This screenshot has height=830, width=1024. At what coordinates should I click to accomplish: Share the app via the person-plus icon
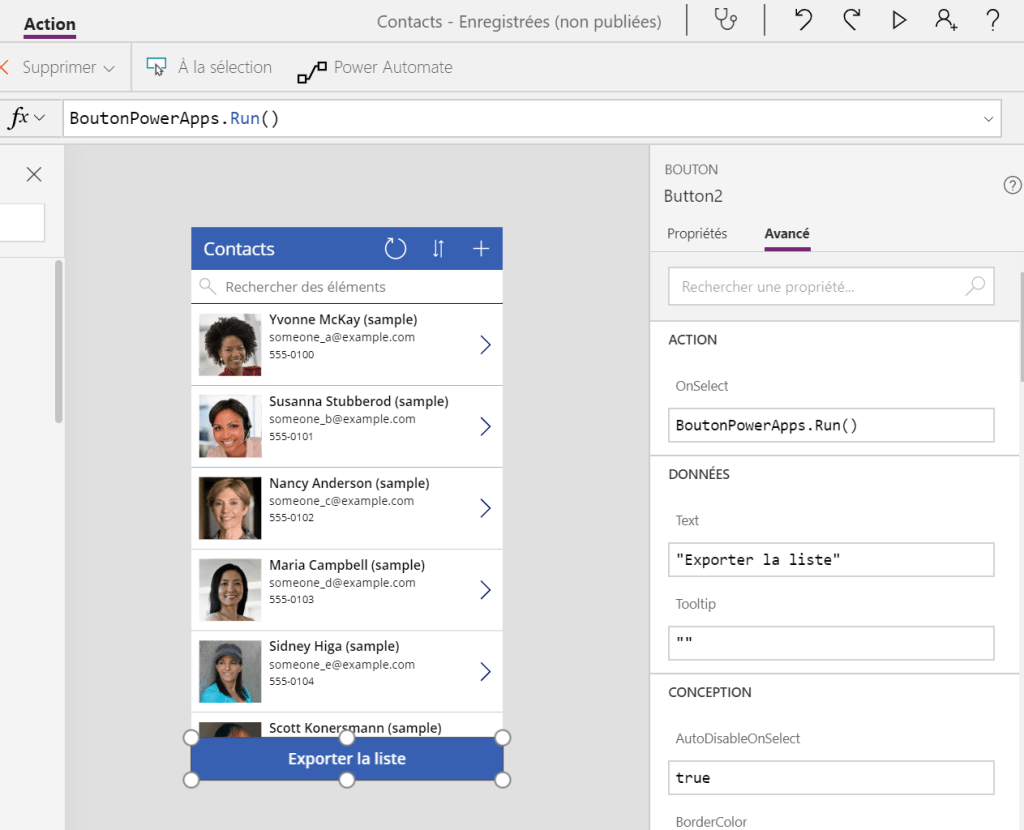click(947, 20)
